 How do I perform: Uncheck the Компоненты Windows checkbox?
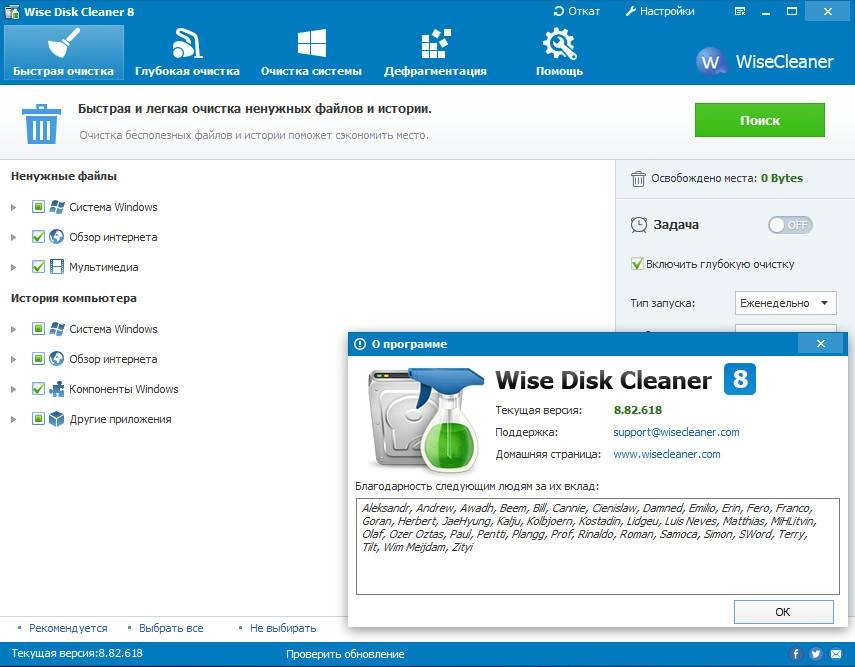coord(38,389)
